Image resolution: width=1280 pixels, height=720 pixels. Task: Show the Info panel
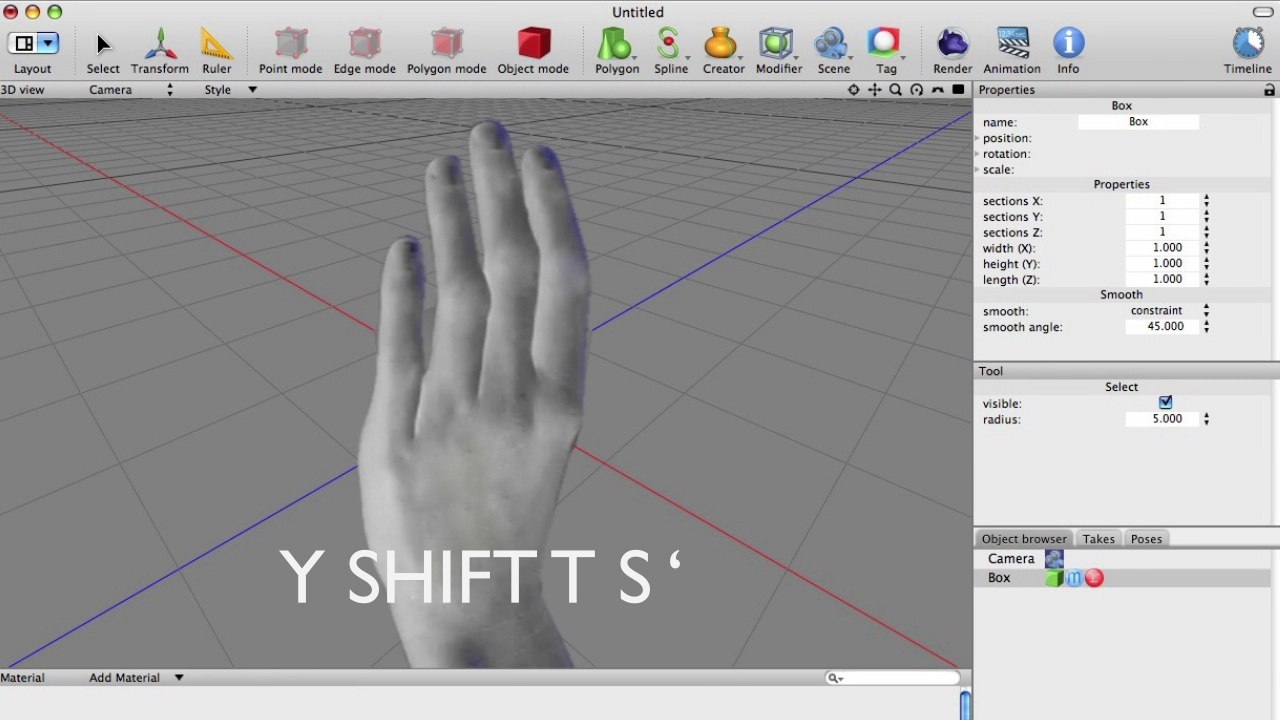click(x=1068, y=50)
